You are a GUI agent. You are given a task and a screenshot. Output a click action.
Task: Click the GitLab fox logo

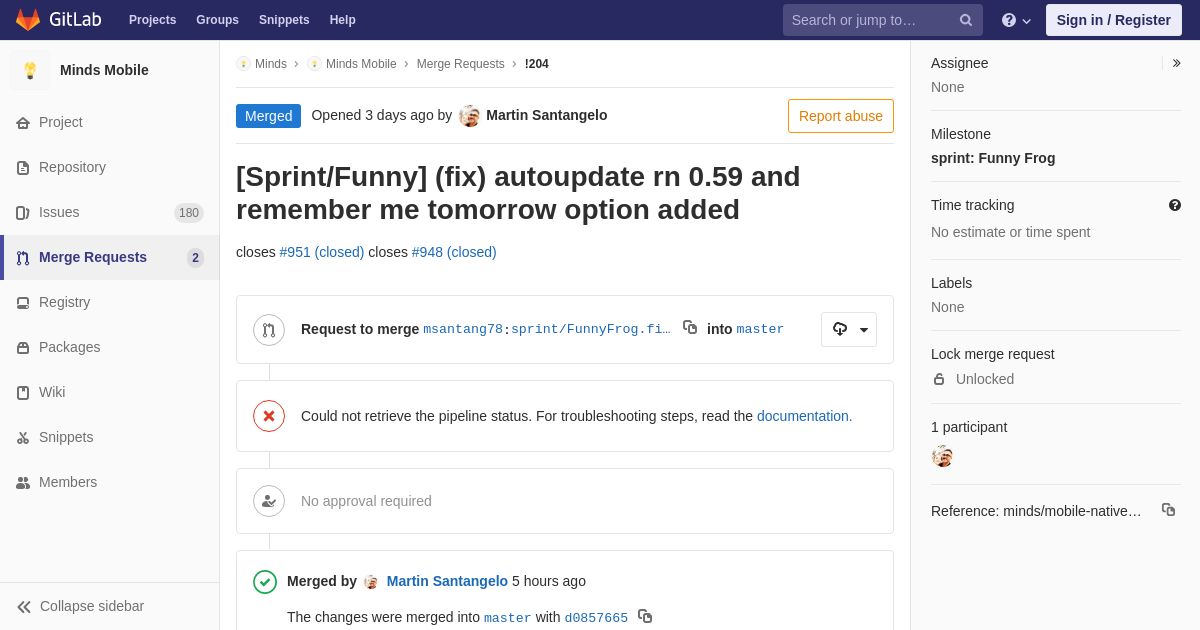[x=28, y=20]
